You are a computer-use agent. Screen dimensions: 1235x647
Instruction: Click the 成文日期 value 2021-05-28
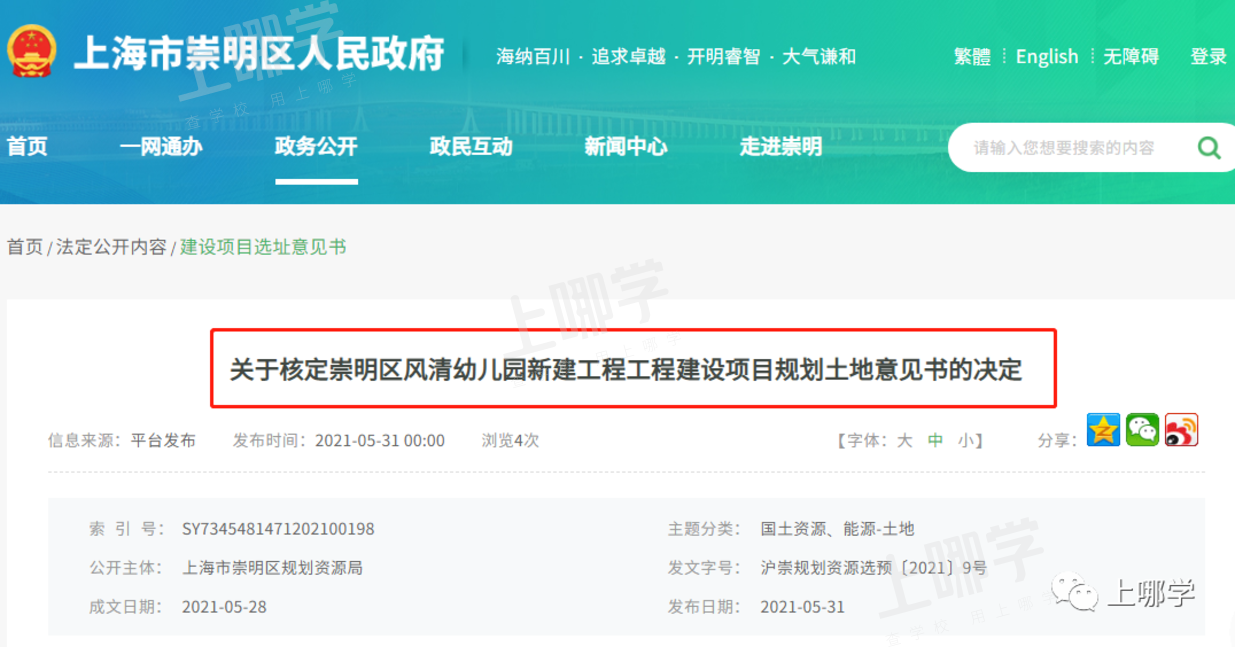(x=224, y=607)
